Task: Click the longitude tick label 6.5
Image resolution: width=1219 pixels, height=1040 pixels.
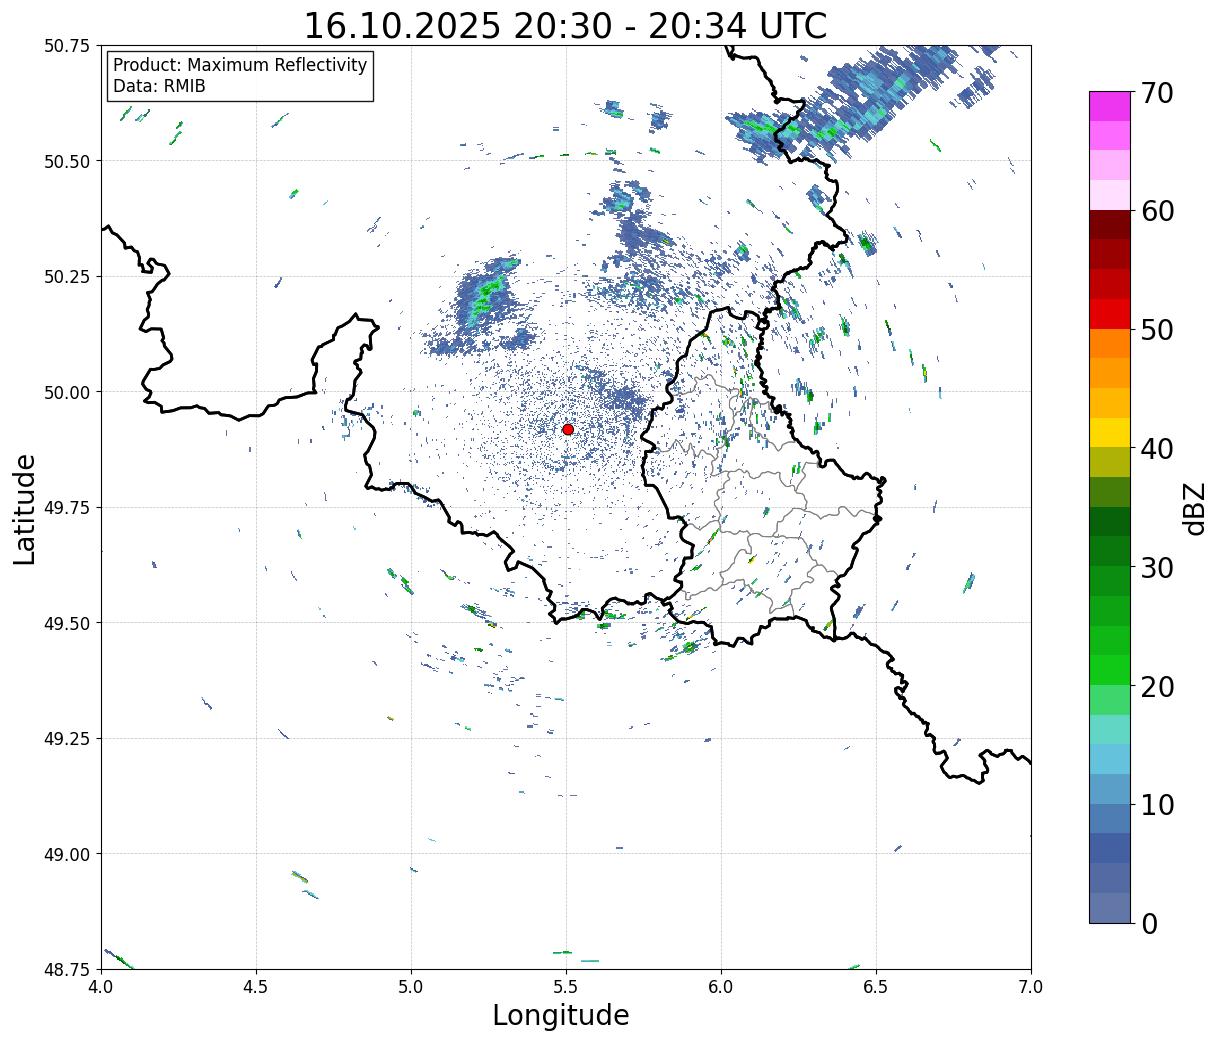Action: click(x=876, y=986)
